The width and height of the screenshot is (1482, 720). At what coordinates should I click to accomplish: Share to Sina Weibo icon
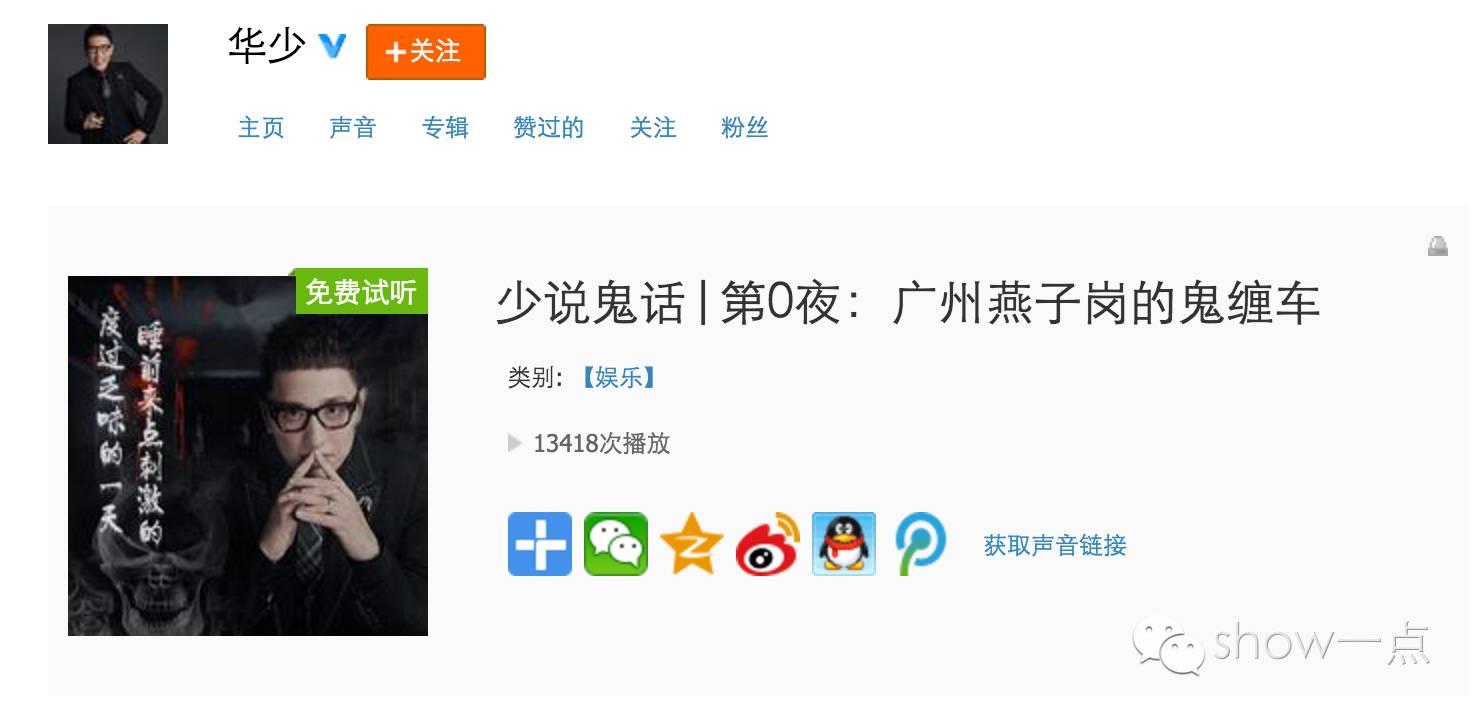[768, 544]
